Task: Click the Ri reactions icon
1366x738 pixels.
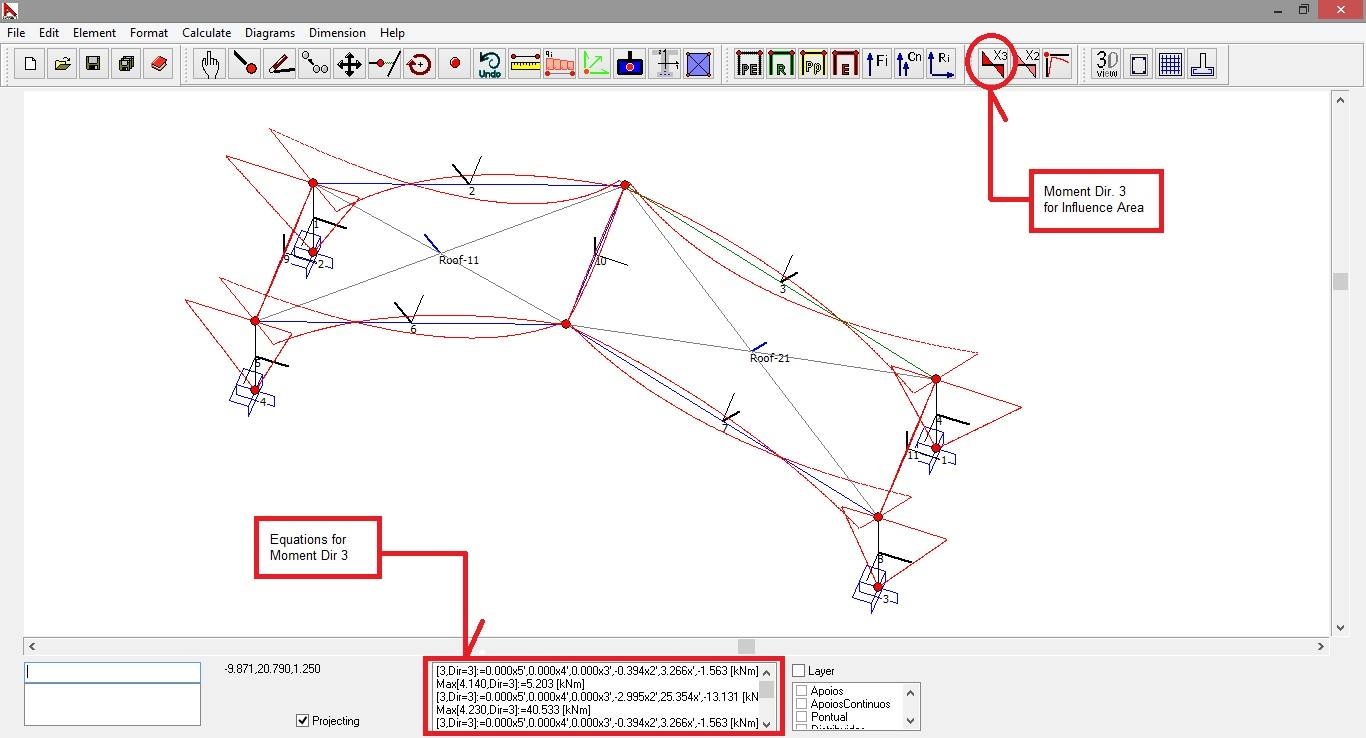Action: tap(941, 65)
